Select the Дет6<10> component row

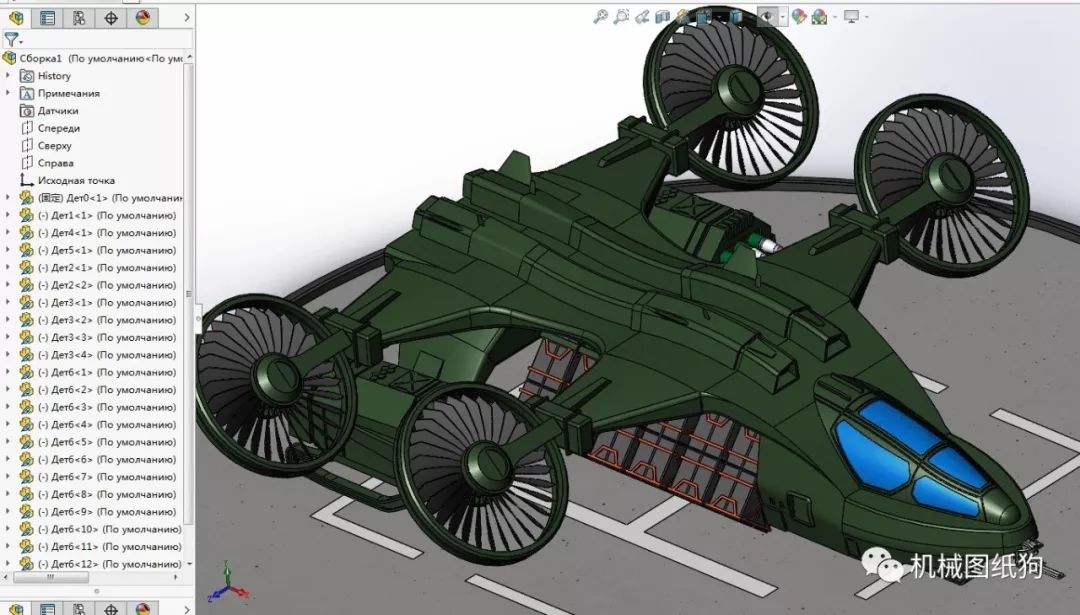pos(101,530)
